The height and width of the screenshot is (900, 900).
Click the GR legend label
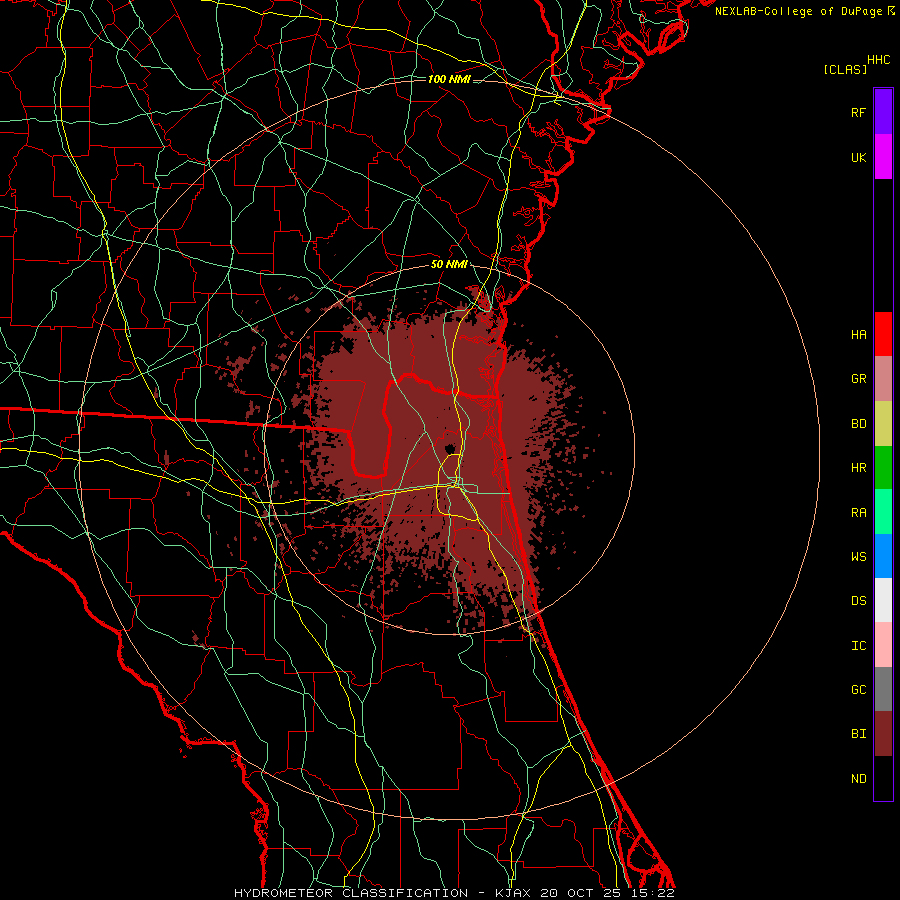858,379
